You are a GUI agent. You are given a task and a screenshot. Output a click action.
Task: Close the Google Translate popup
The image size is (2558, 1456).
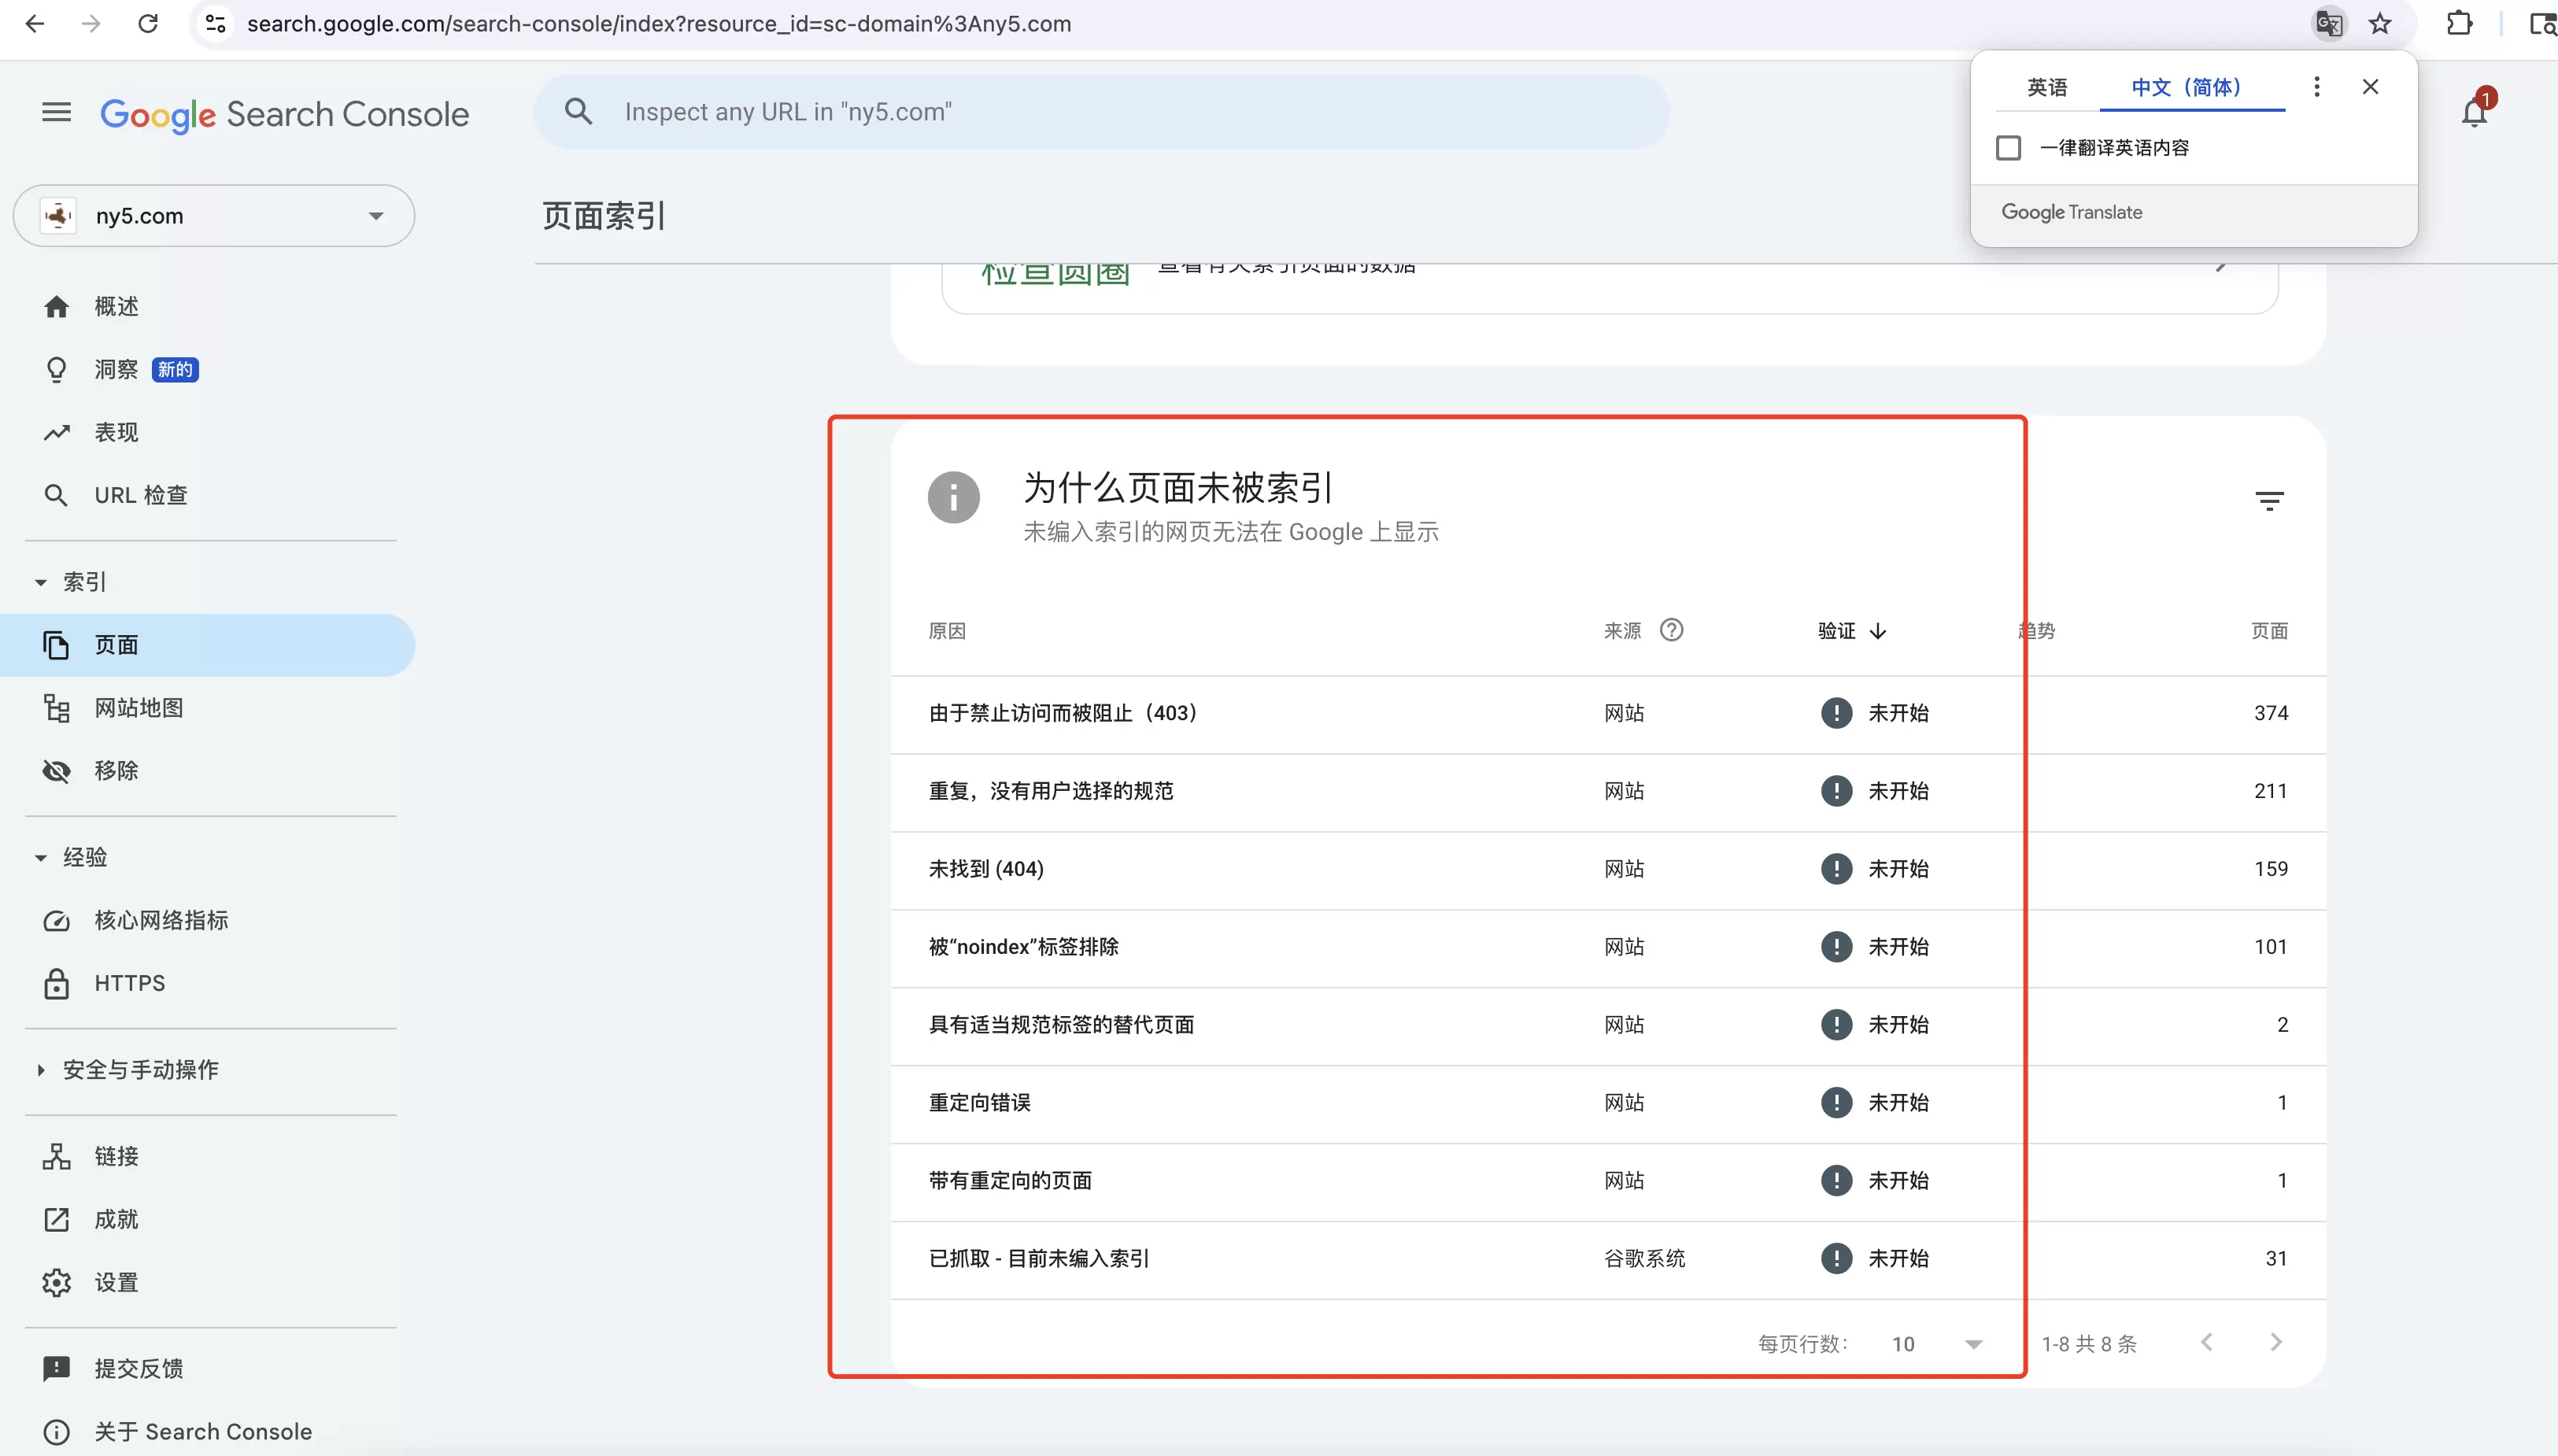pyautogui.click(x=2370, y=87)
